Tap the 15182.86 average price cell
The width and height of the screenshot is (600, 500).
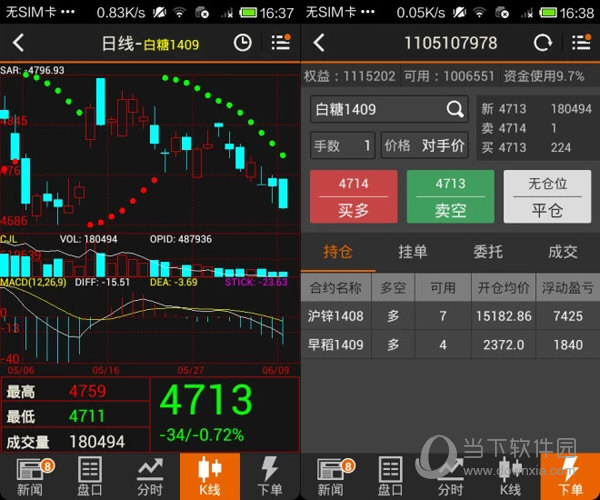coord(504,316)
